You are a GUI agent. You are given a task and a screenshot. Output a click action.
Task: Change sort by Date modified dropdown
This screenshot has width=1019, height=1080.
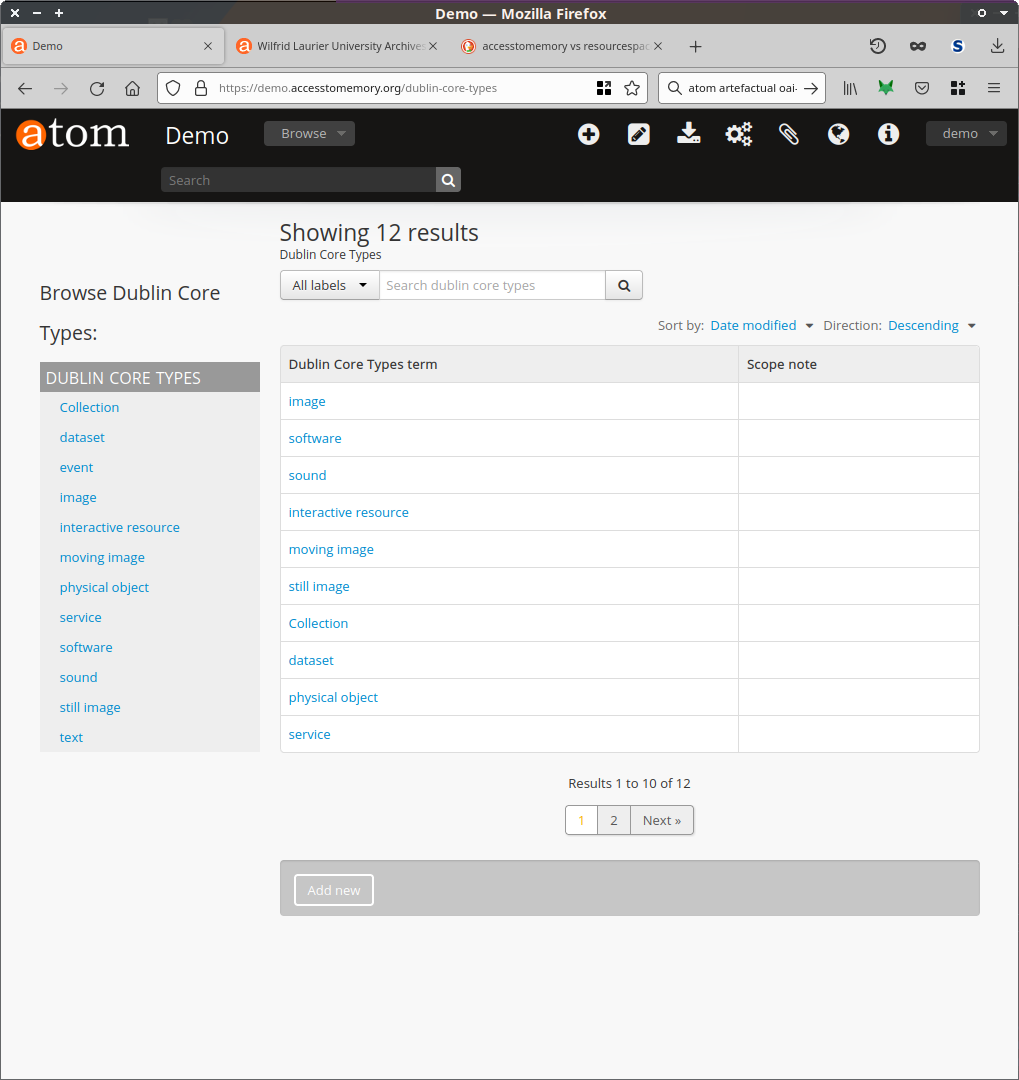point(761,325)
